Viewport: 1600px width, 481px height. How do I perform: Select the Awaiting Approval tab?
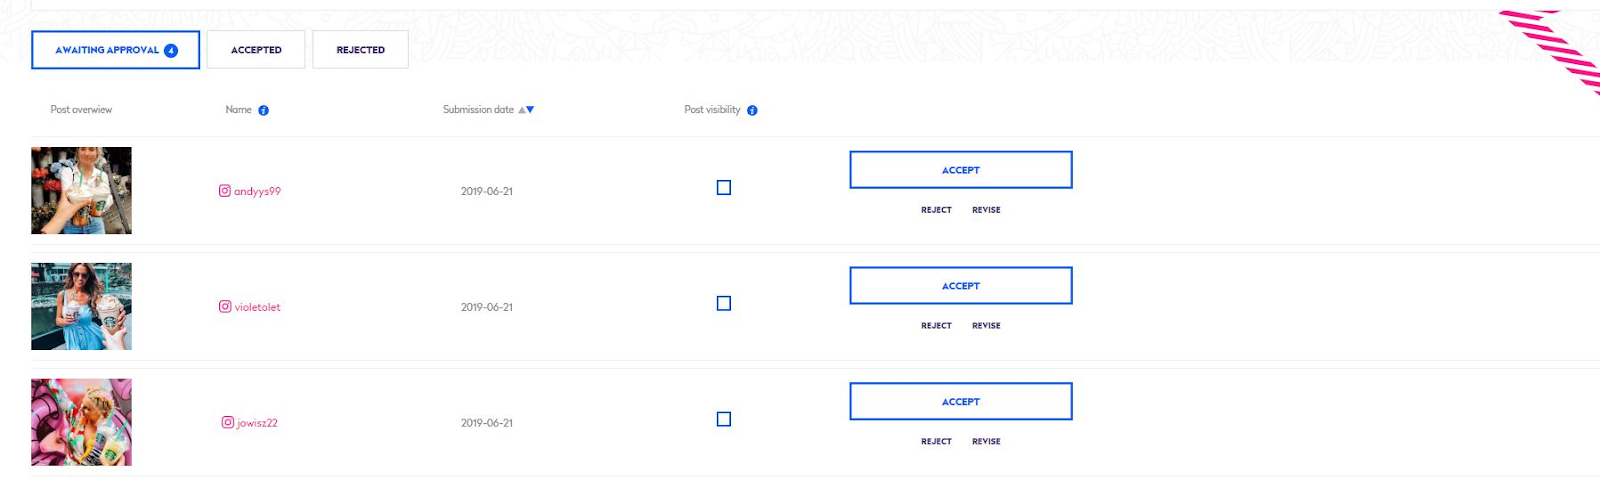click(x=115, y=50)
